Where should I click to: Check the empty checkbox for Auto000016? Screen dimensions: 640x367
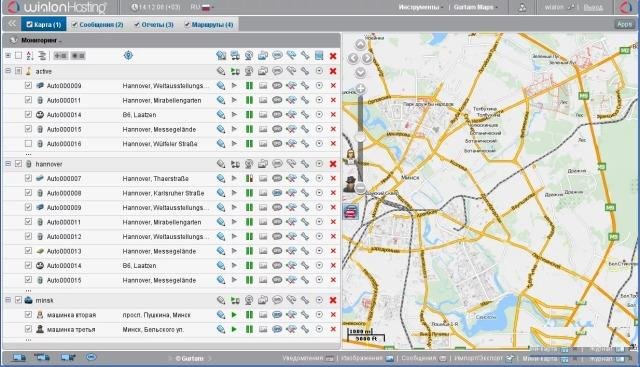click(x=28, y=143)
